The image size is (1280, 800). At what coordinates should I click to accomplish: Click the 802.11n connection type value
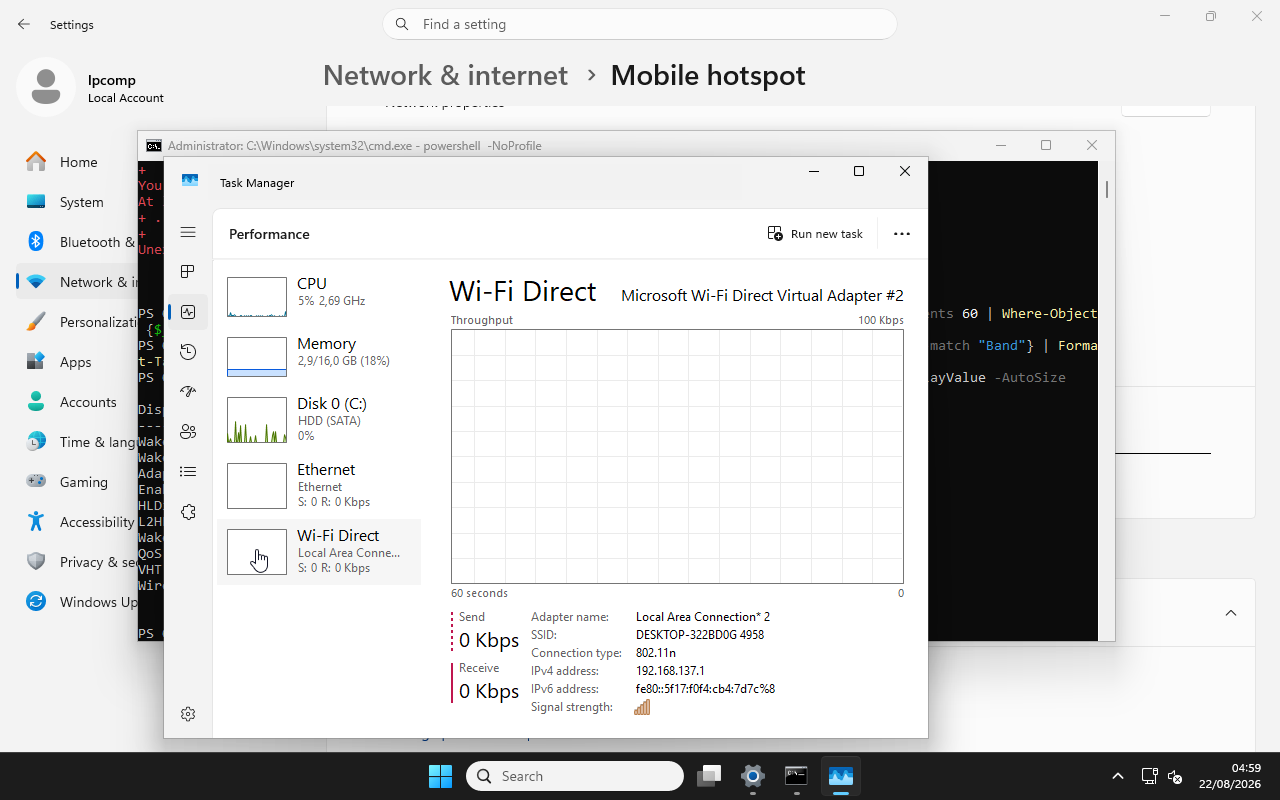point(656,653)
